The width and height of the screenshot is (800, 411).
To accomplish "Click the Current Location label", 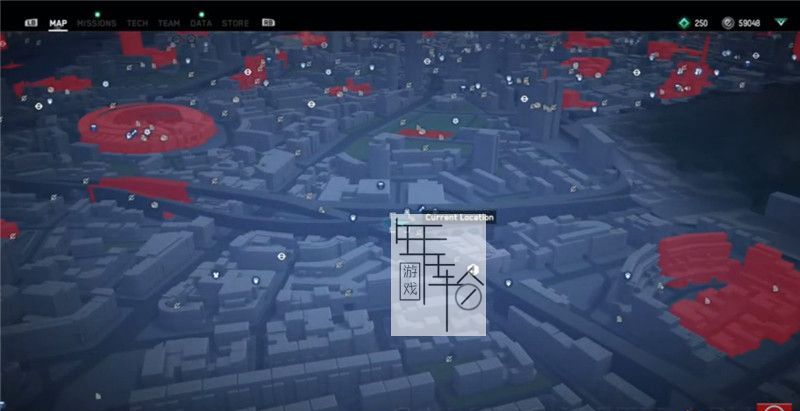I will (459, 218).
